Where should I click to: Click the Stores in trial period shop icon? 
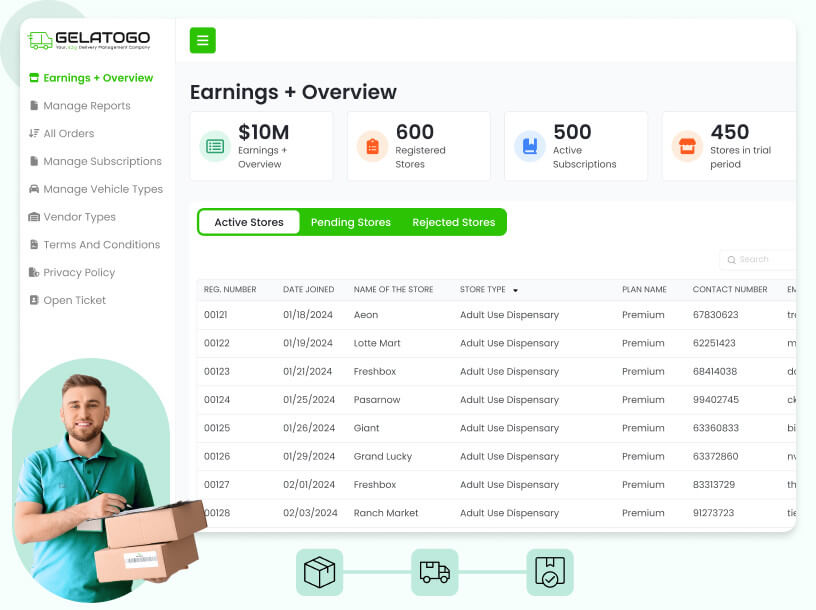(x=687, y=146)
